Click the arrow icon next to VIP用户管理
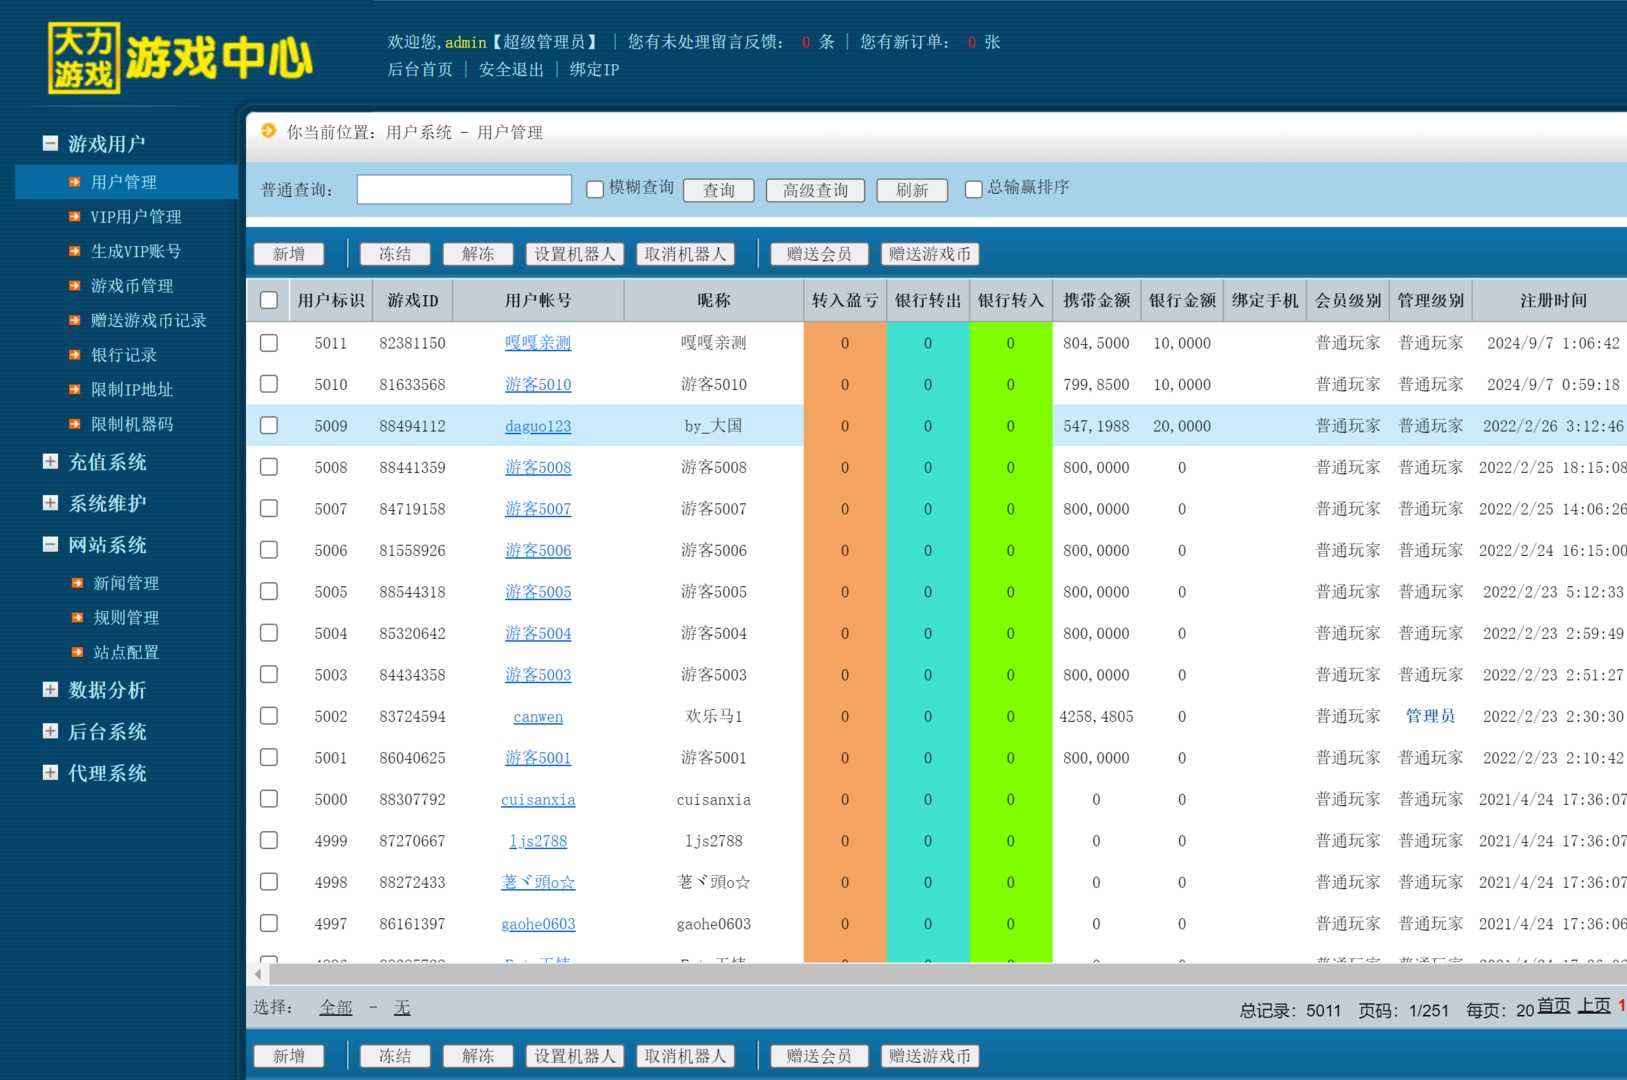Screen dimensions: 1627x1080 point(74,217)
